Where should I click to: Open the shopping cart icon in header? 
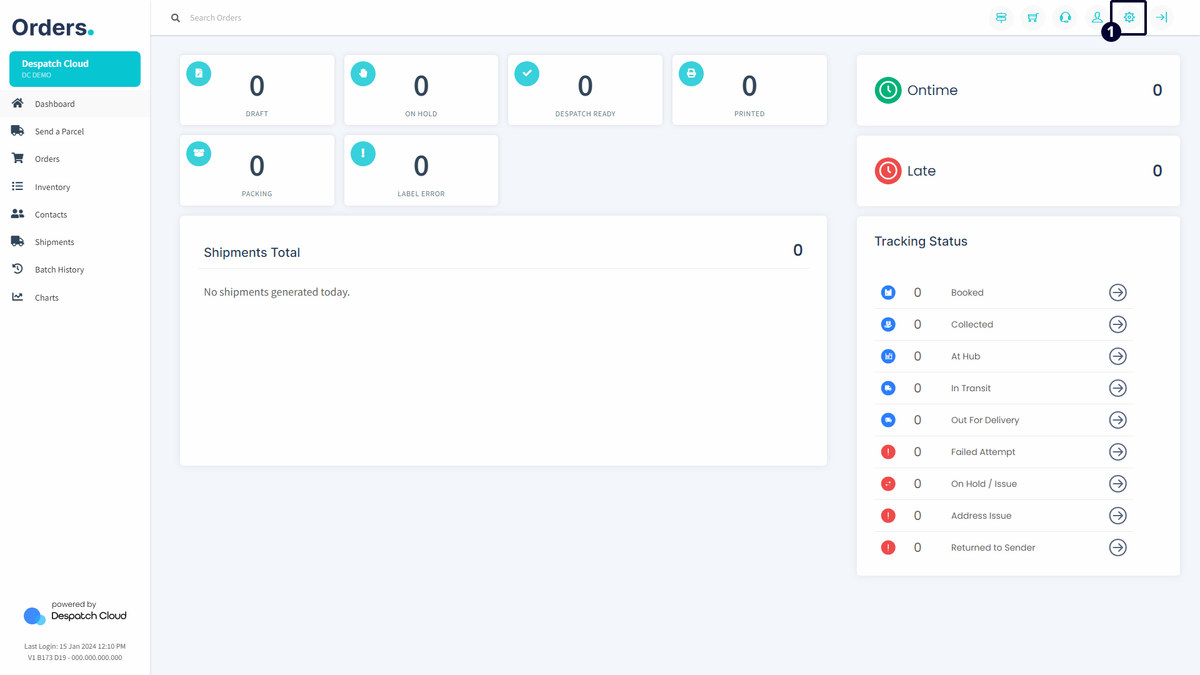(x=1033, y=18)
